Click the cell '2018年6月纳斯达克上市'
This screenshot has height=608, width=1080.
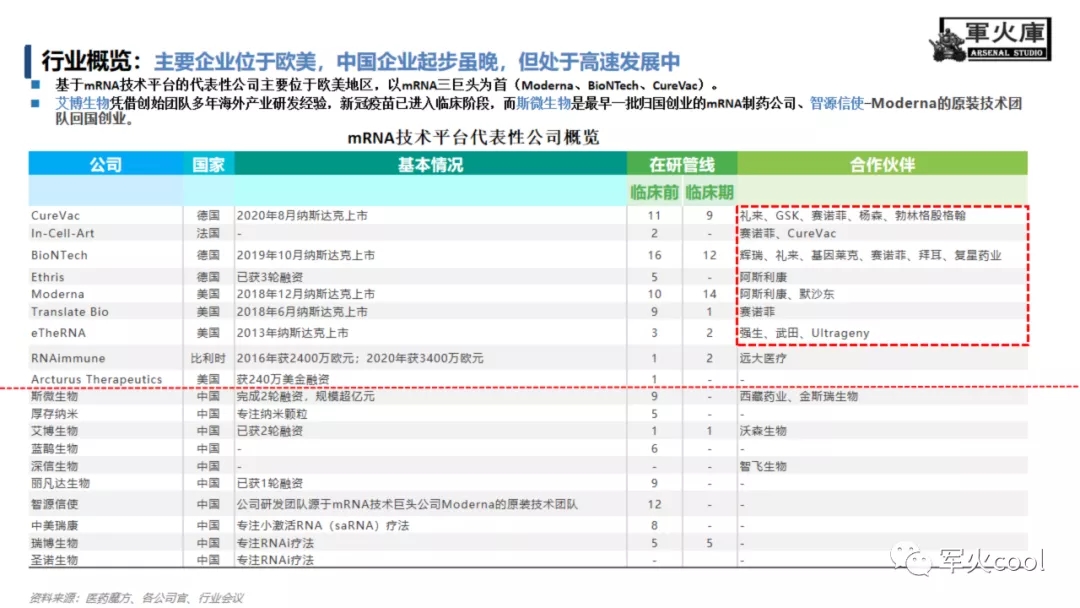click(x=302, y=312)
